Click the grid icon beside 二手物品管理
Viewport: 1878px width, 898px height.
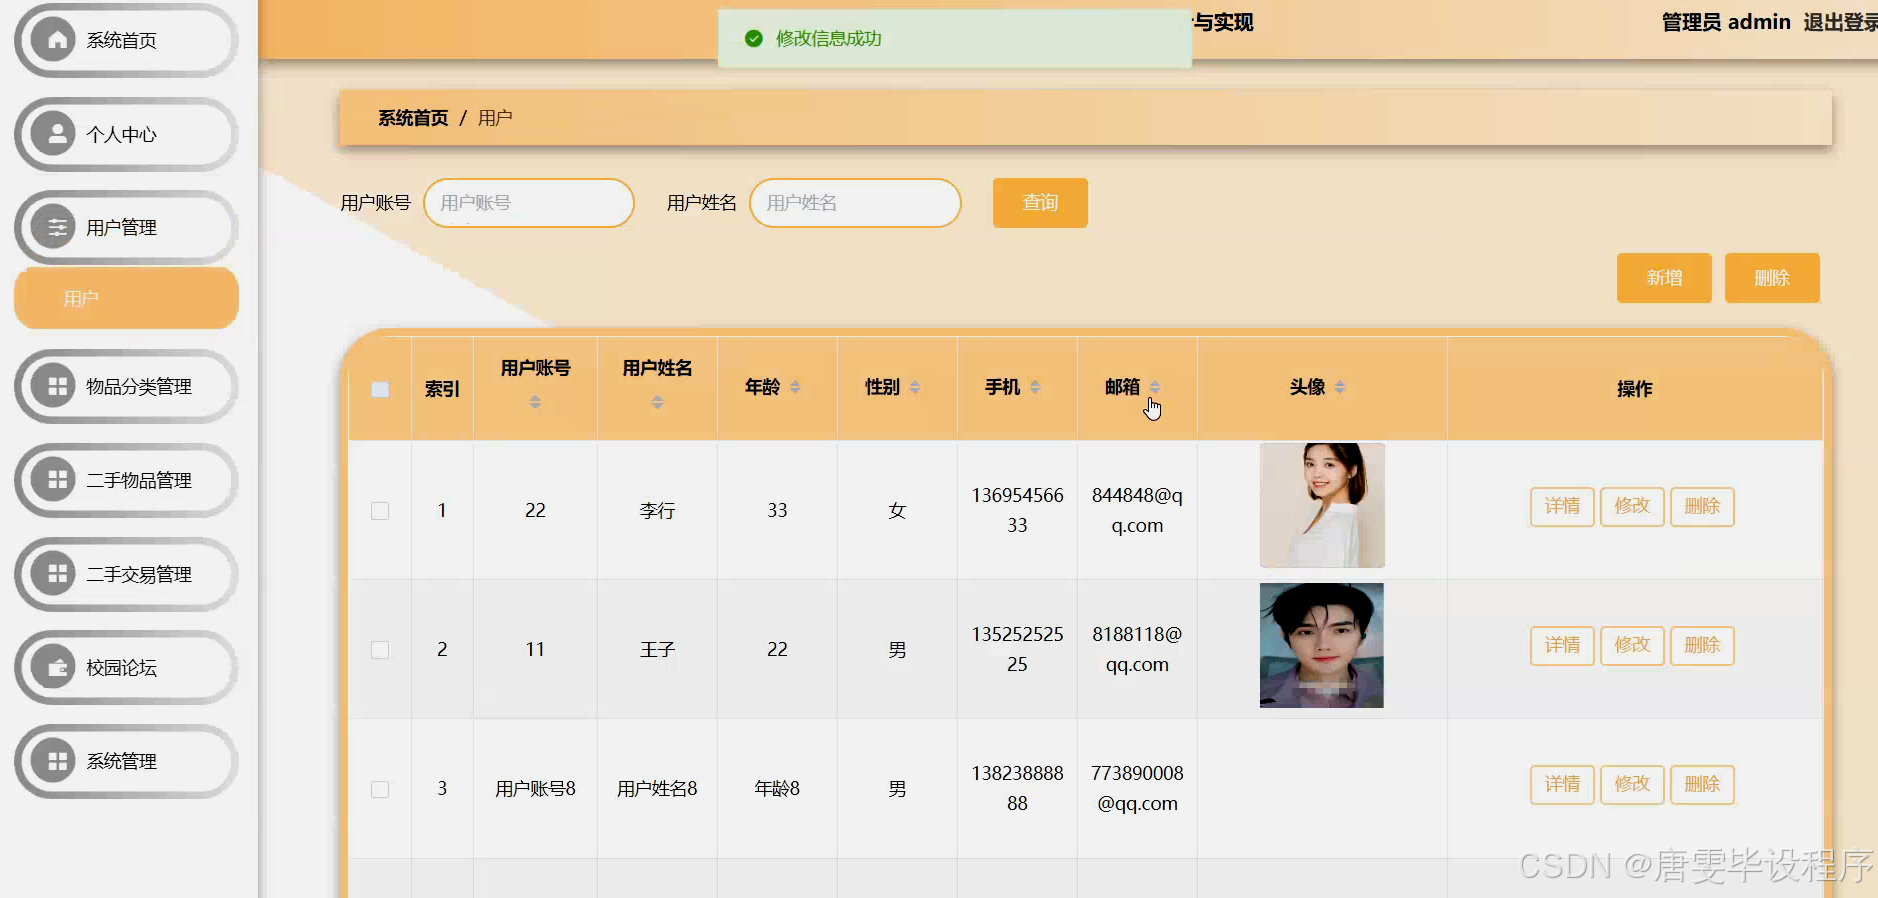point(57,480)
